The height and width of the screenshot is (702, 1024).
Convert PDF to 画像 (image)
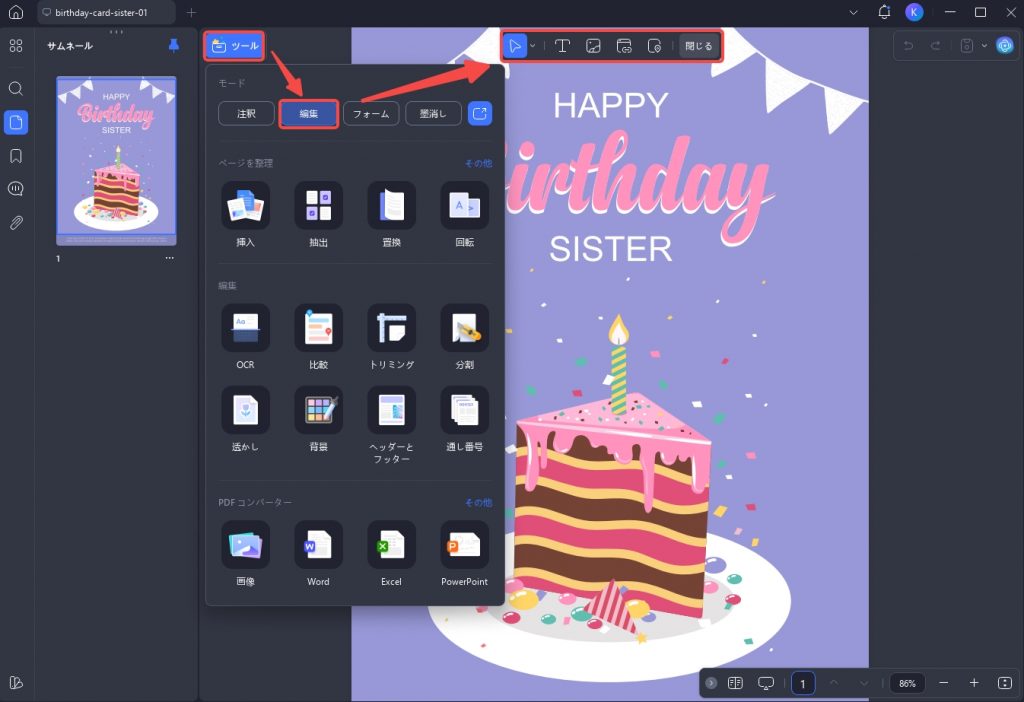(246, 554)
